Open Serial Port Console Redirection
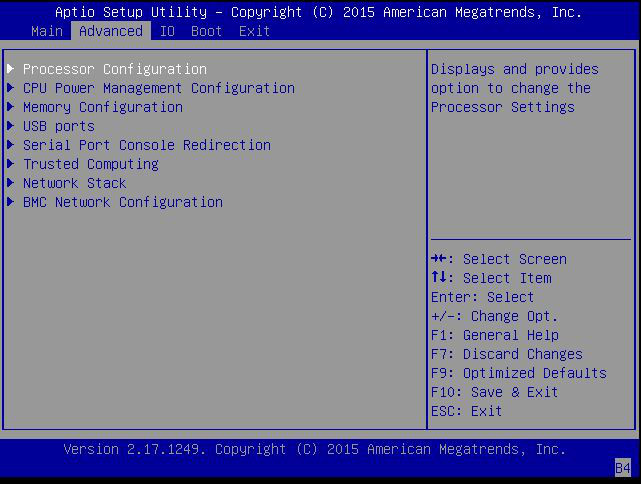This screenshot has height=484, width=641. pyautogui.click(x=147, y=145)
